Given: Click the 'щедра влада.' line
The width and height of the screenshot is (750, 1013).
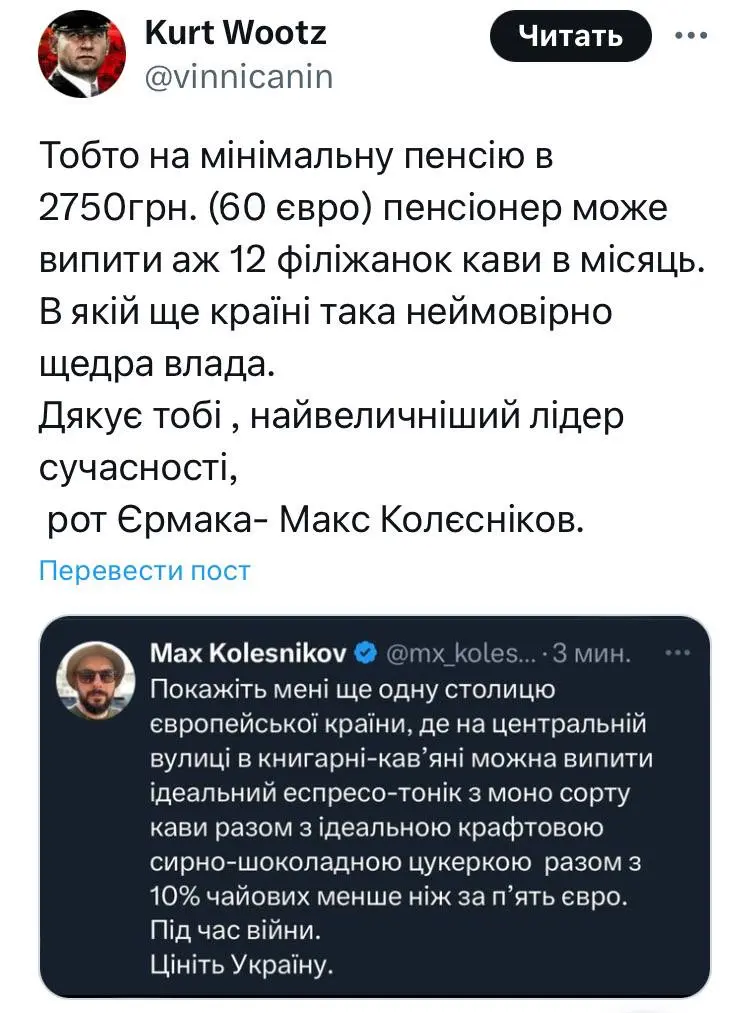Looking at the screenshot, I should (155, 365).
